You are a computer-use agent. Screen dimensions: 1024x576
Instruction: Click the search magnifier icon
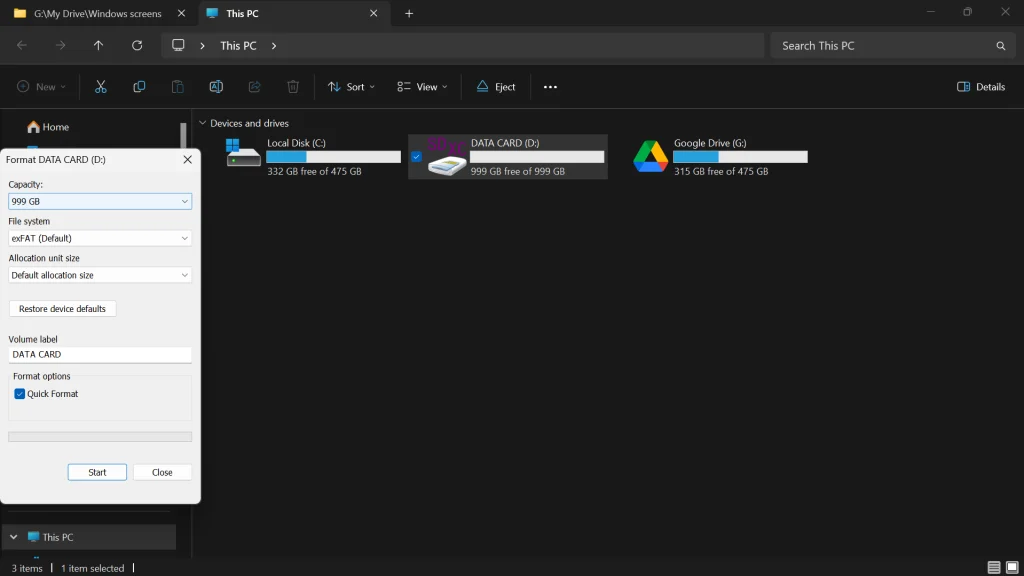[x=1000, y=46]
